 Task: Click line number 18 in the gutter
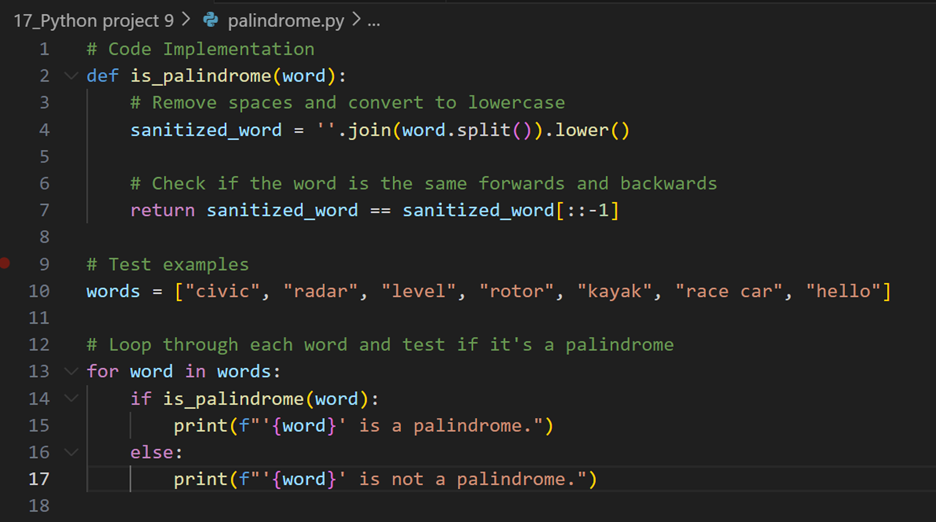point(39,506)
